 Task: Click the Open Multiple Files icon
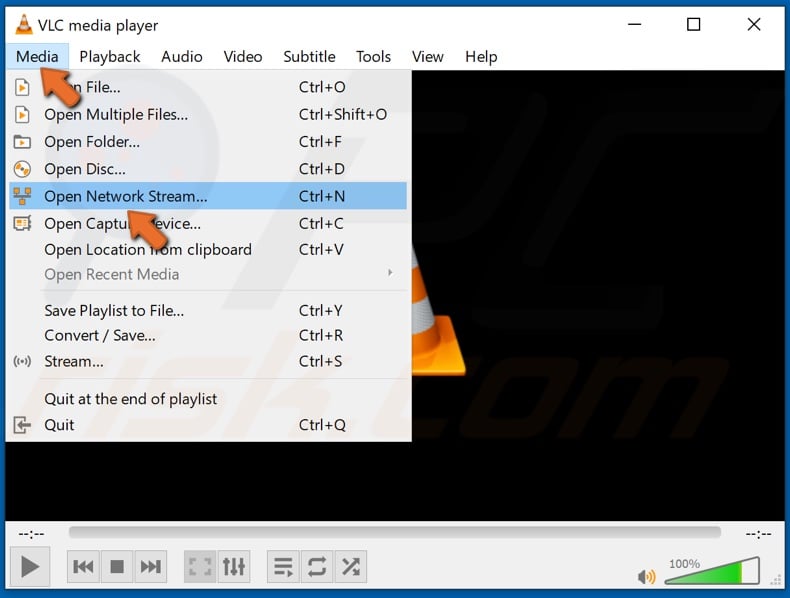(22, 114)
